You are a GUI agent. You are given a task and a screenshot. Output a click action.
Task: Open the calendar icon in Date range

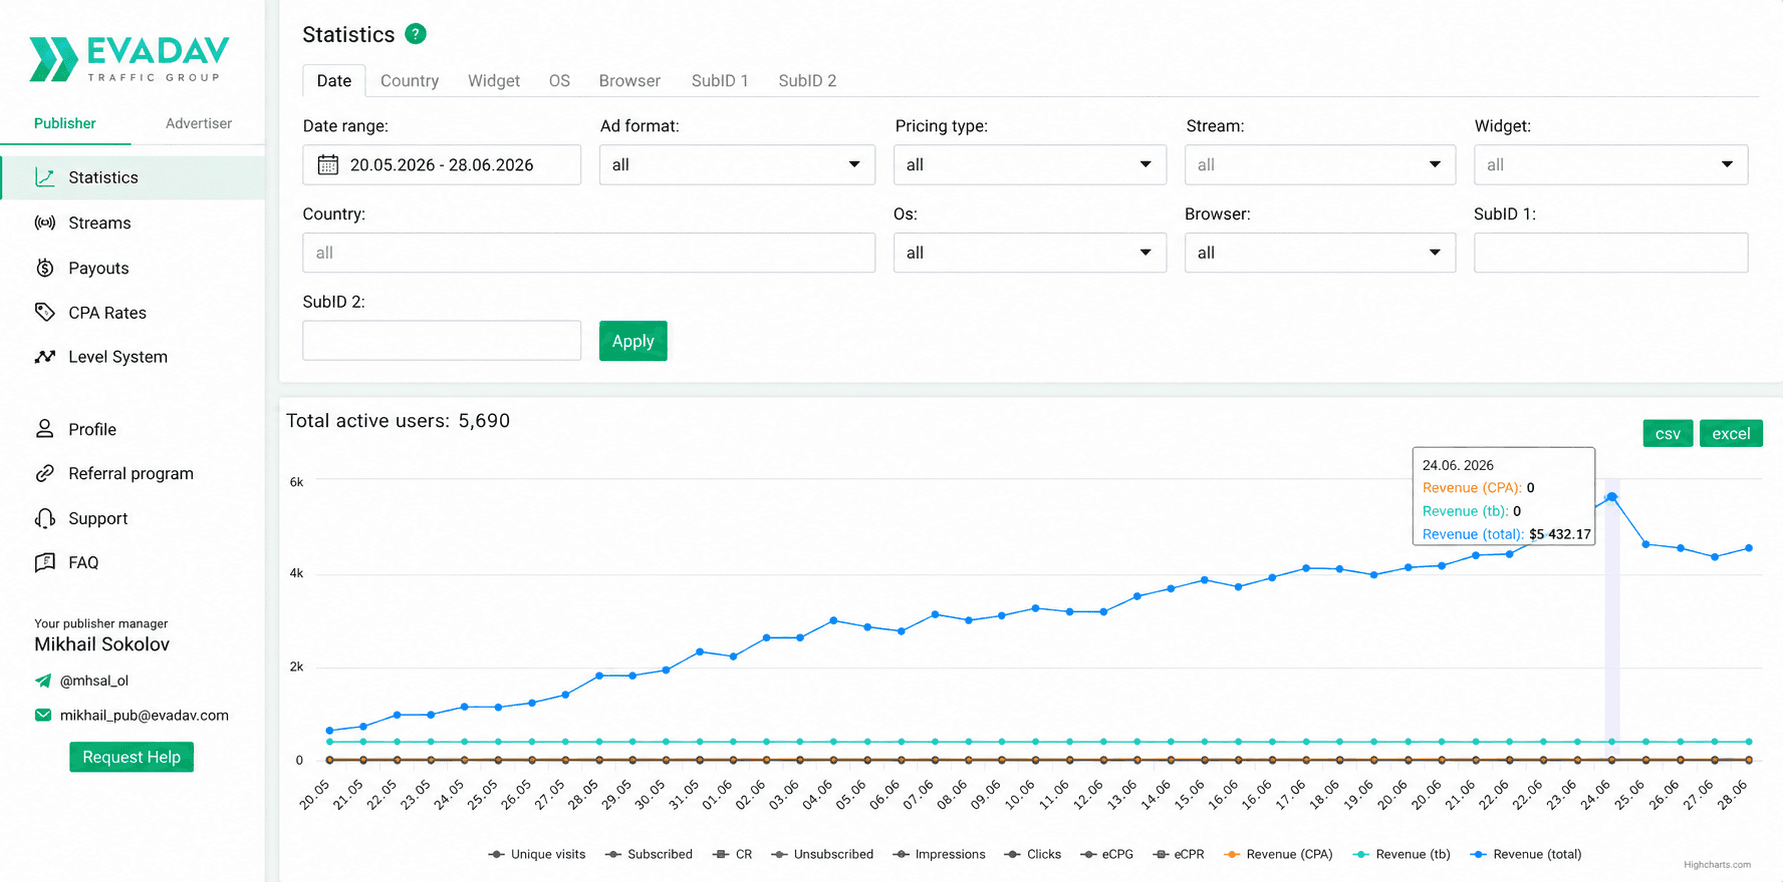point(328,165)
